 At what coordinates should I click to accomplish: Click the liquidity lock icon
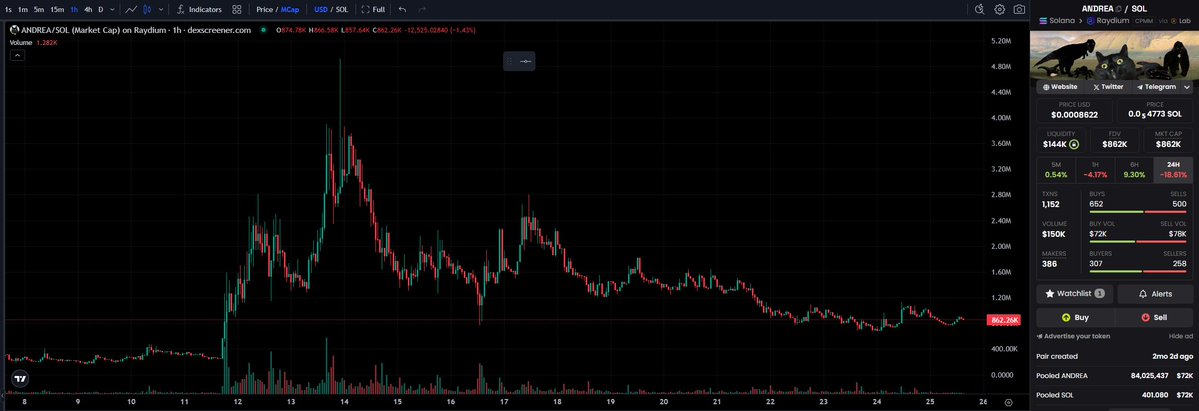click(1074, 144)
